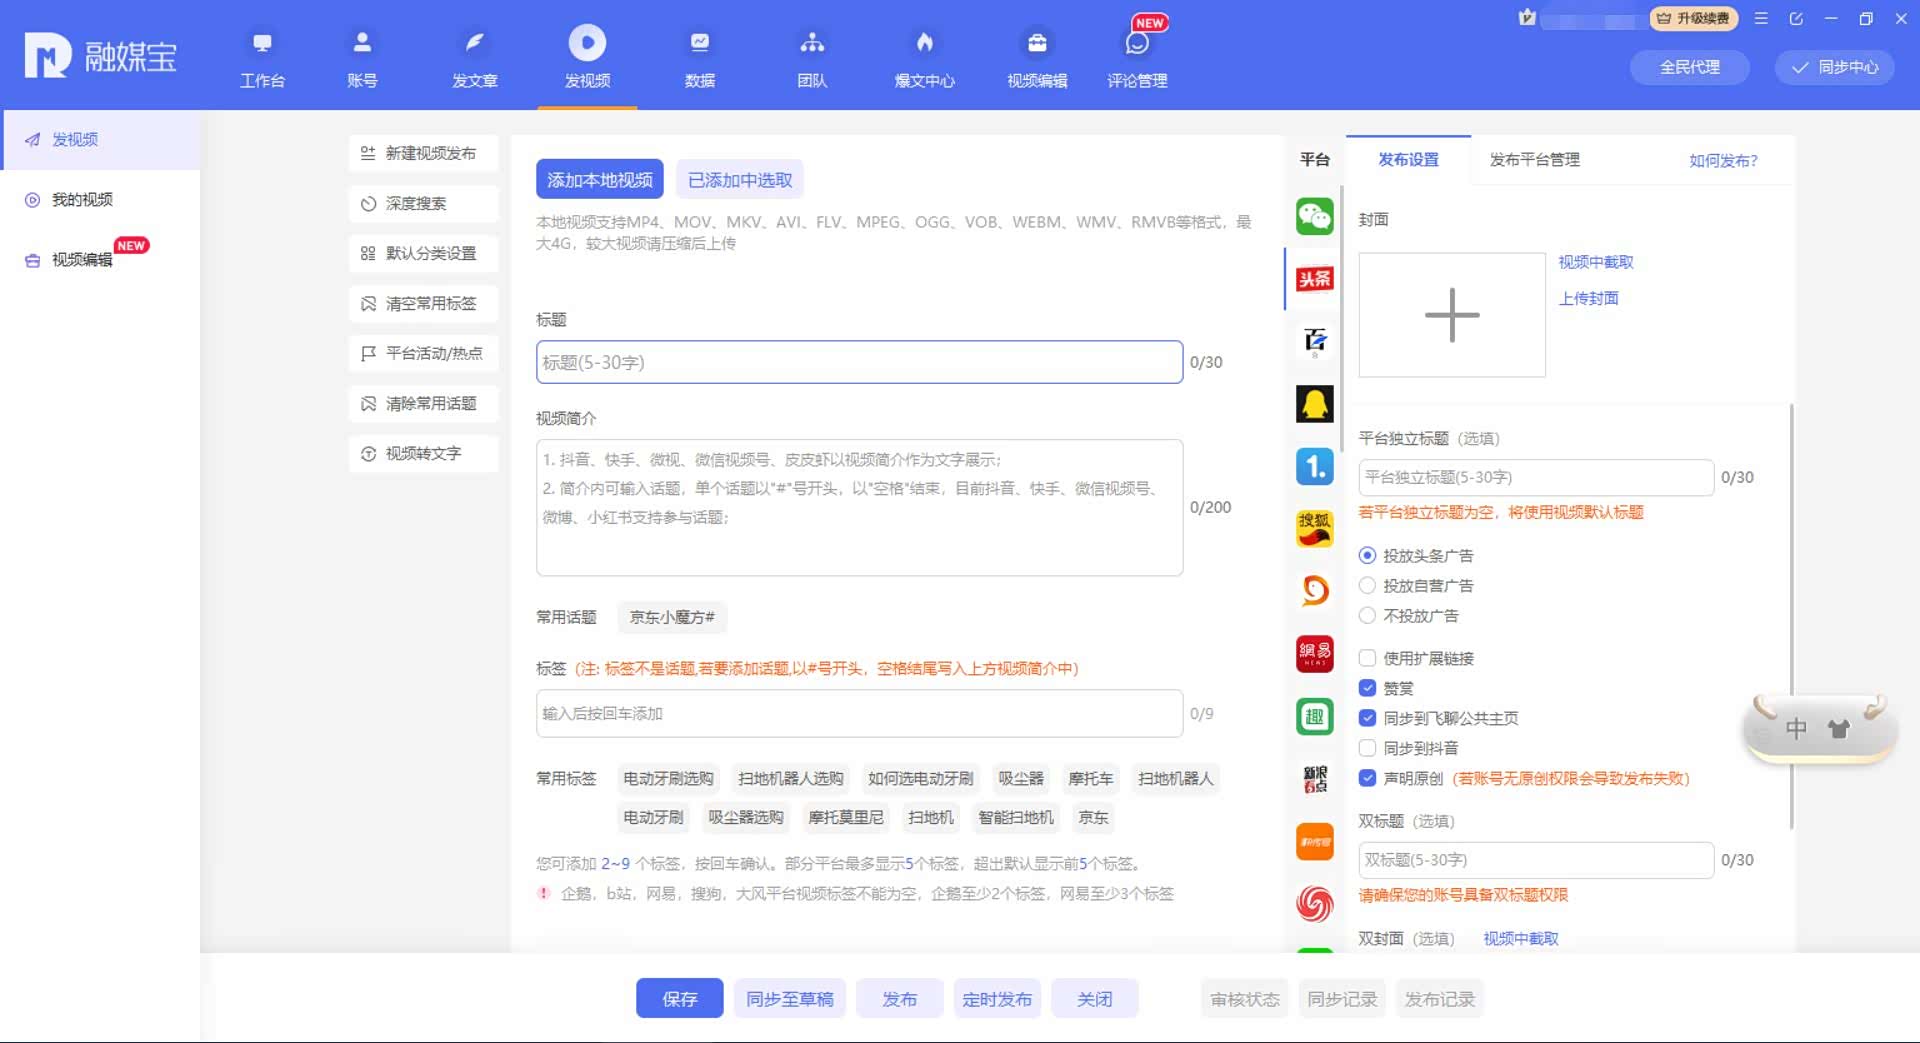
Task: Open the 数据 section icon
Action: (699, 43)
